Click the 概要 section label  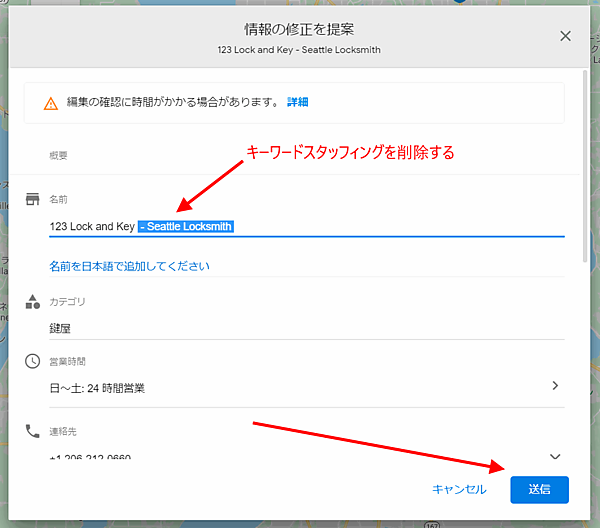59,155
